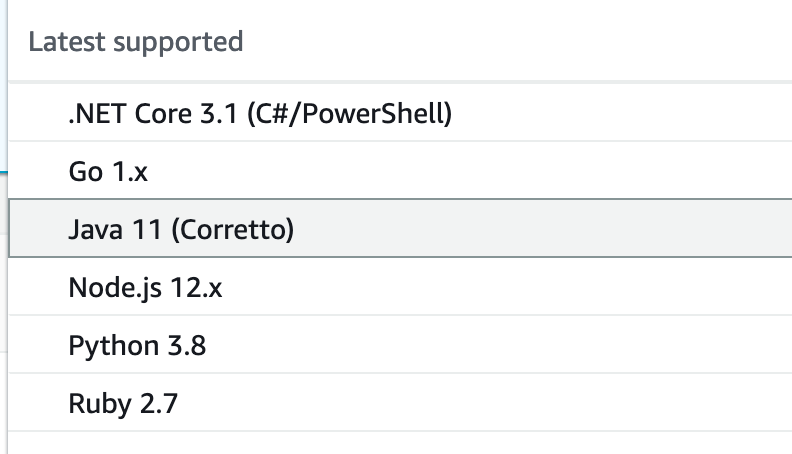
Task: Pick the Corretto Java runtime
Action: pyautogui.click(x=181, y=230)
